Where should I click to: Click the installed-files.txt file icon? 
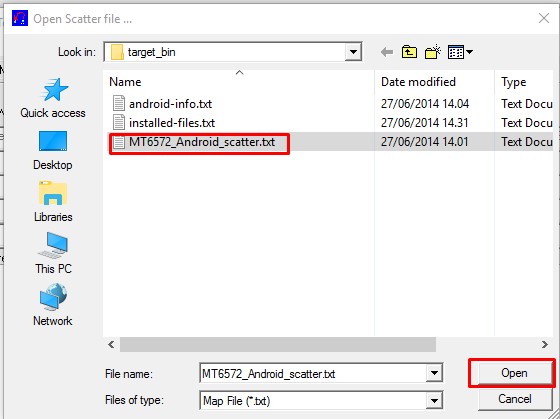[119, 123]
